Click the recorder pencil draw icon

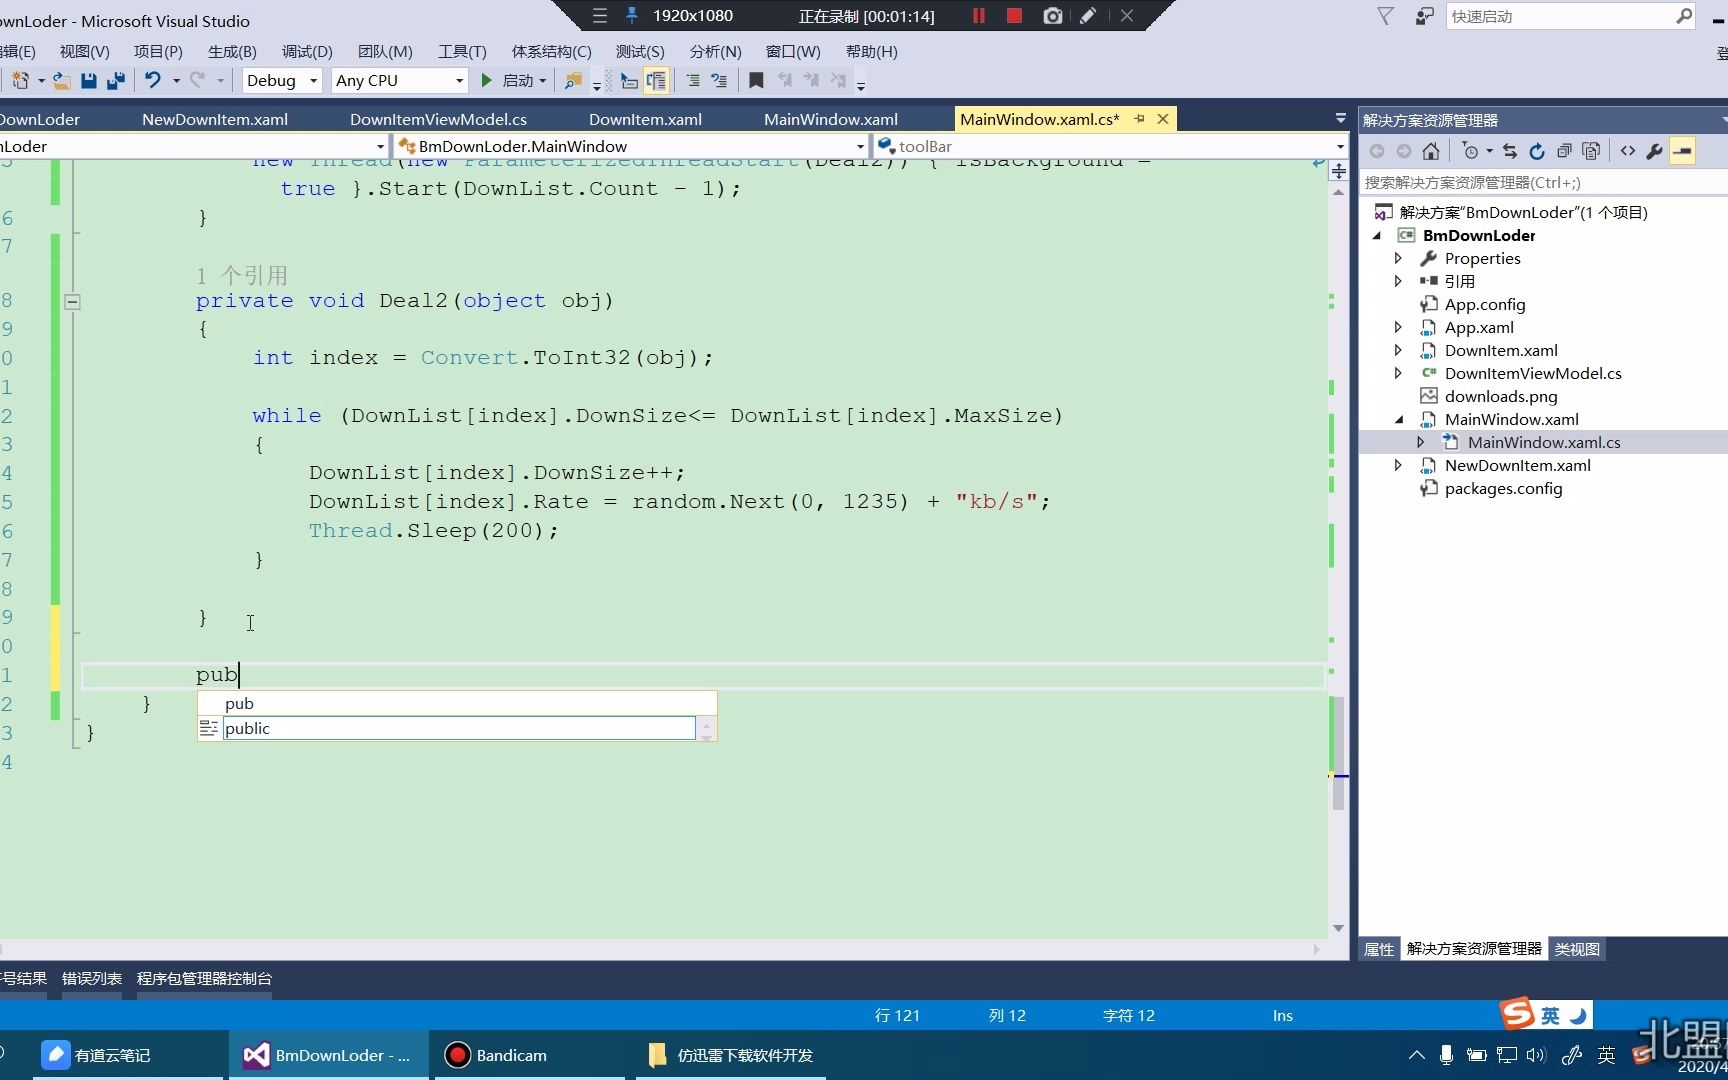(1088, 16)
